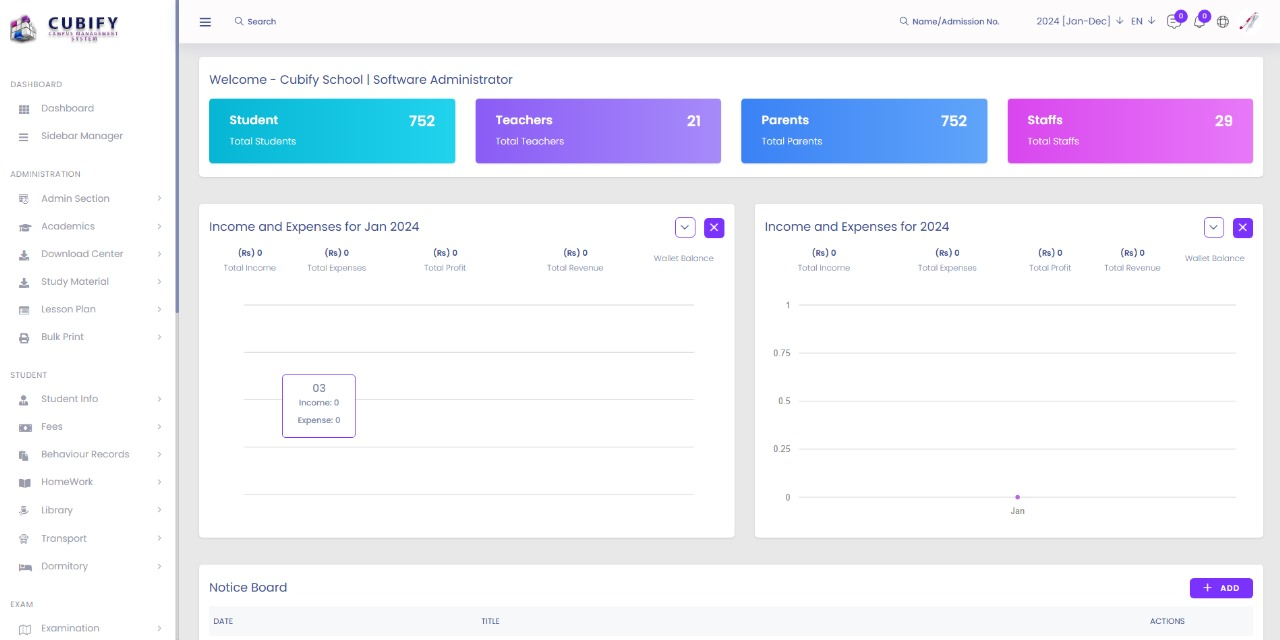The image size is (1280, 640).
Task: Click the Cubify logo
Action: tap(65, 27)
